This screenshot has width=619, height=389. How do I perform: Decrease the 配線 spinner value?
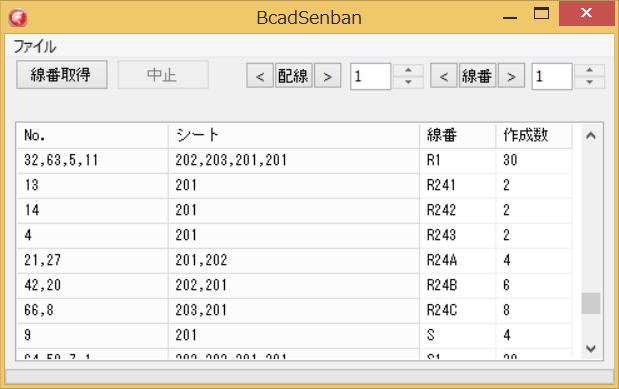pyautogui.click(x=409, y=82)
